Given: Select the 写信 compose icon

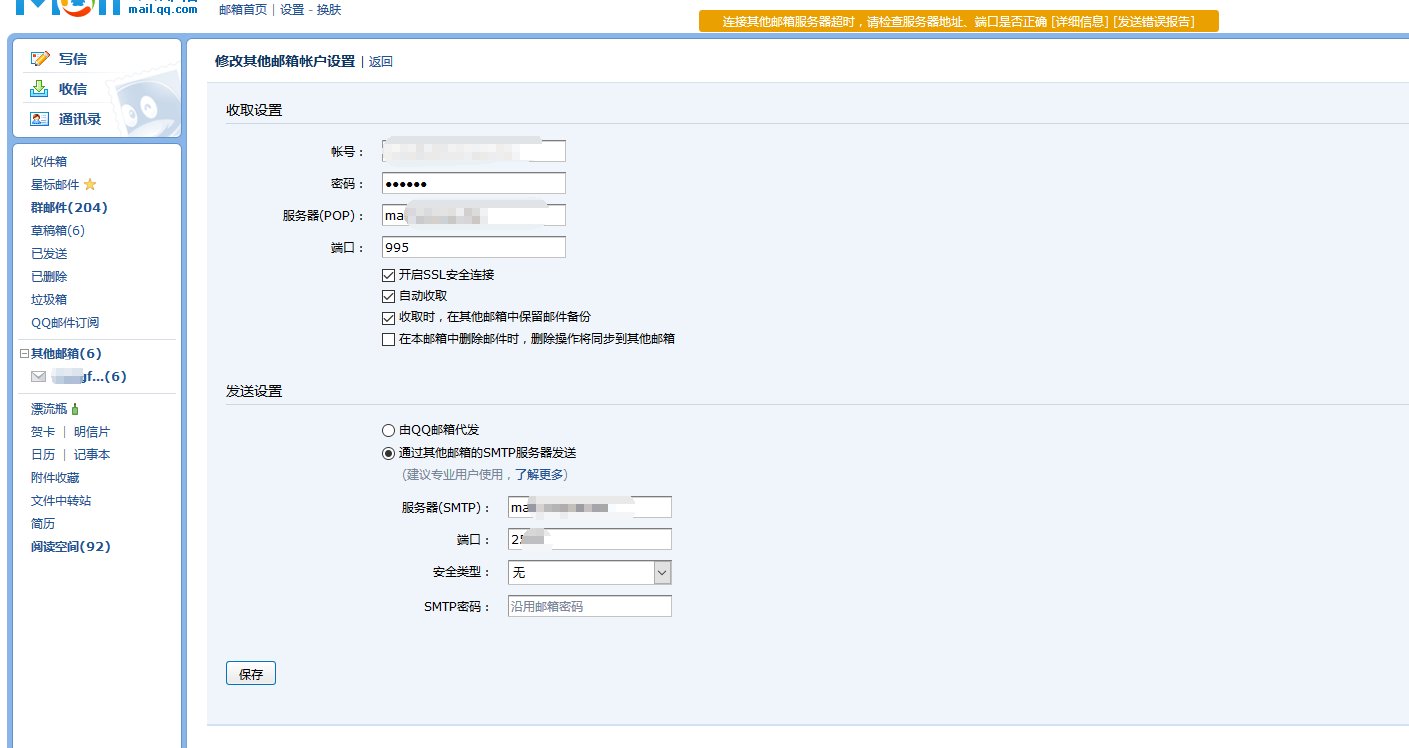Looking at the screenshot, I should coord(42,58).
